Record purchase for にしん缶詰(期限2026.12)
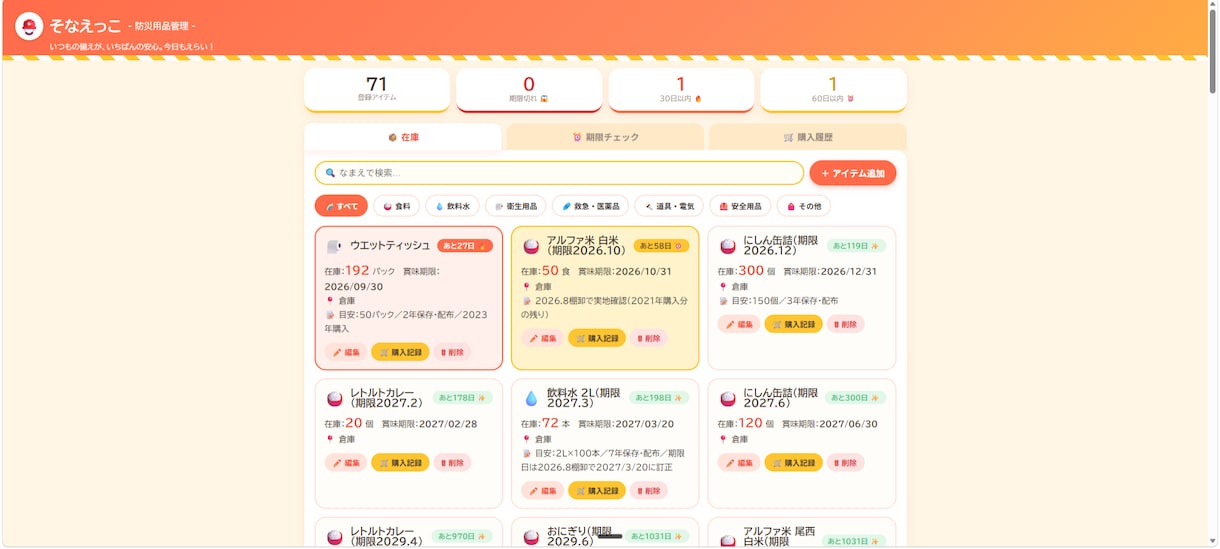 (x=794, y=324)
